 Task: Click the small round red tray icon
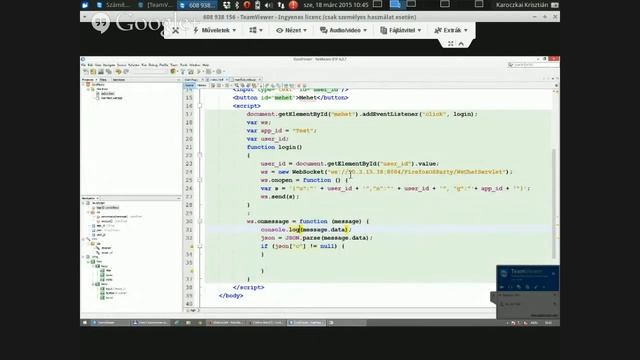click(247, 5)
